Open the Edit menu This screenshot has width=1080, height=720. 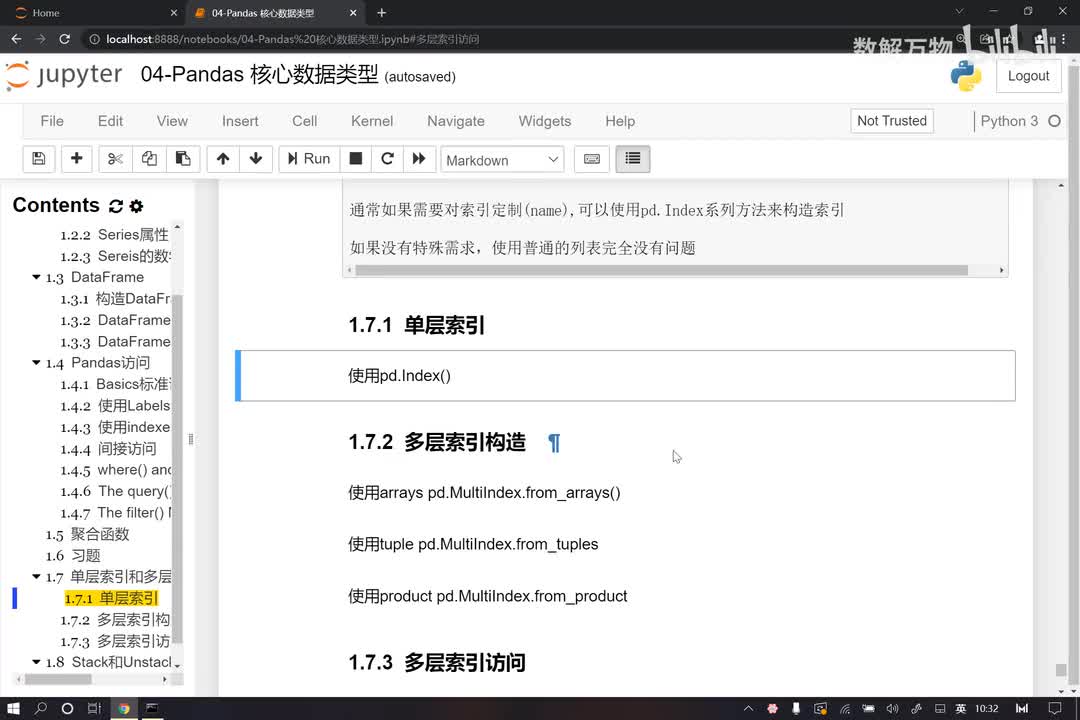110,121
